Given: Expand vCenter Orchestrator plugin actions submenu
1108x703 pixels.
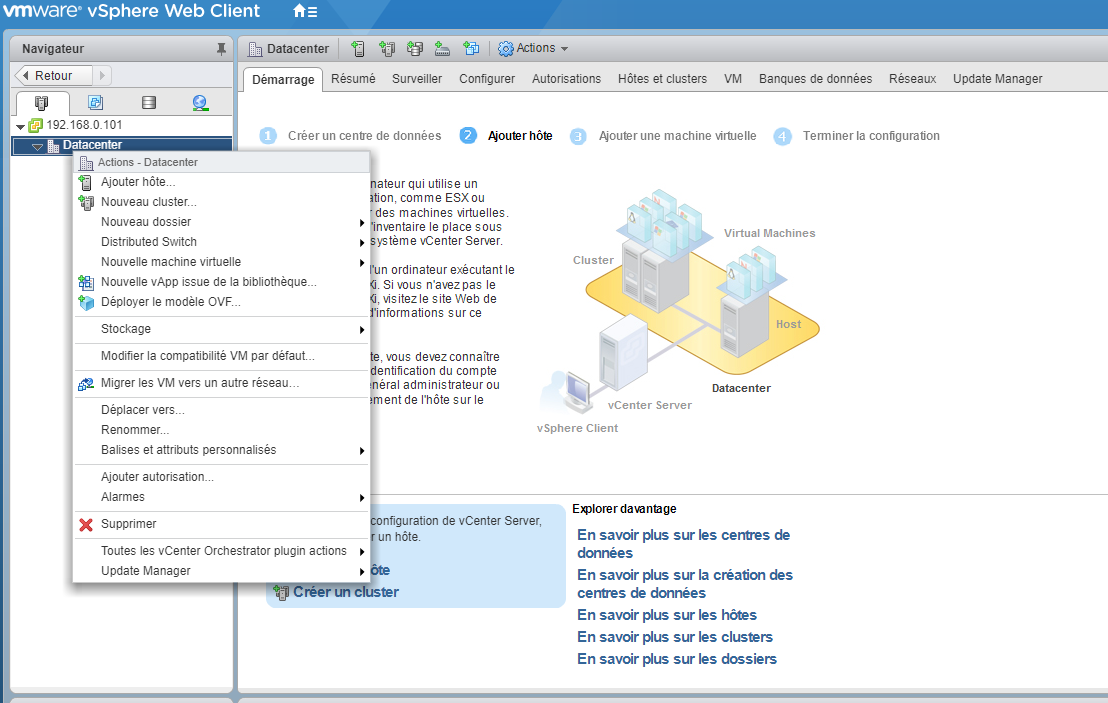Looking at the screenshot, I should click(x=362, y=552).
